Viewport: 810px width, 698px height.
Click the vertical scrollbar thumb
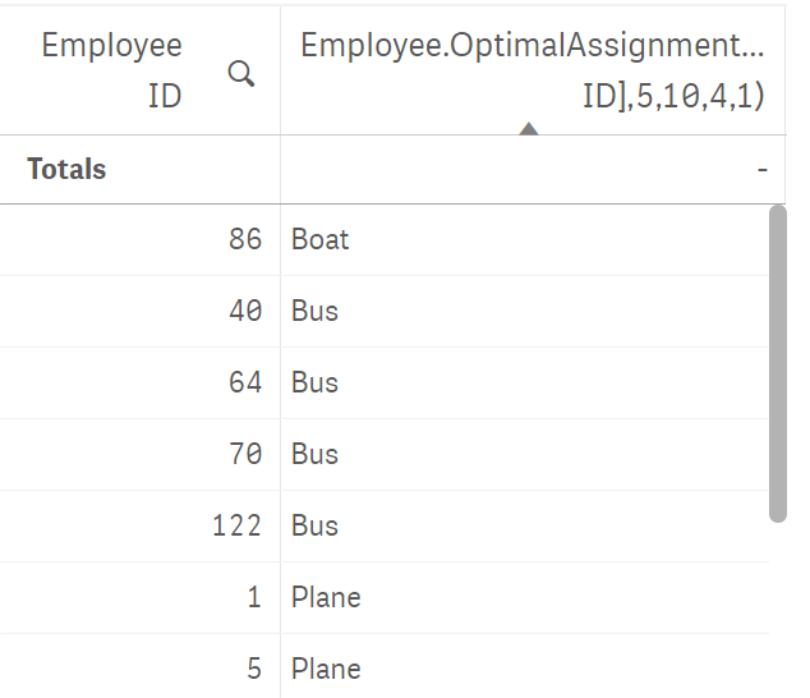(x=777, y=363)
